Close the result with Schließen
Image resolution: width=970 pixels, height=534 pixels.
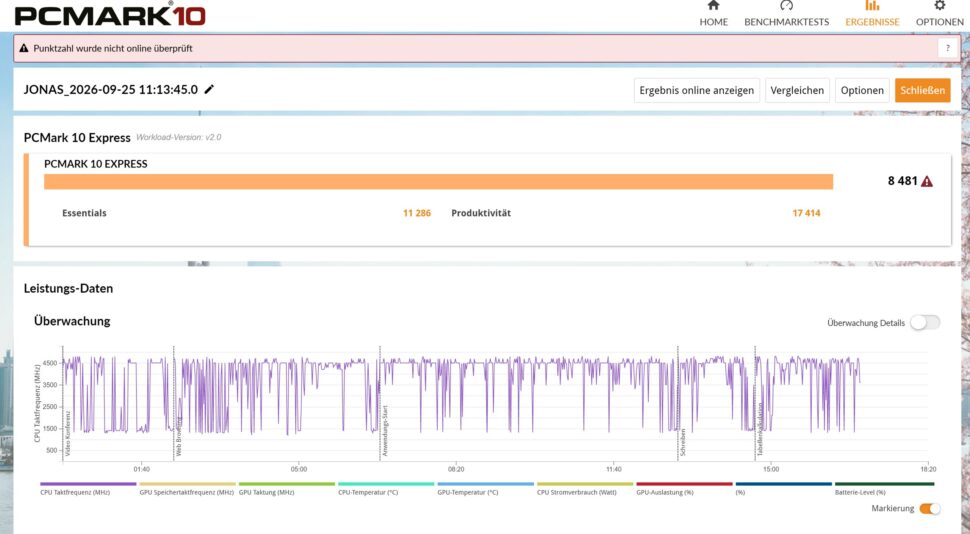click(922, 90)
